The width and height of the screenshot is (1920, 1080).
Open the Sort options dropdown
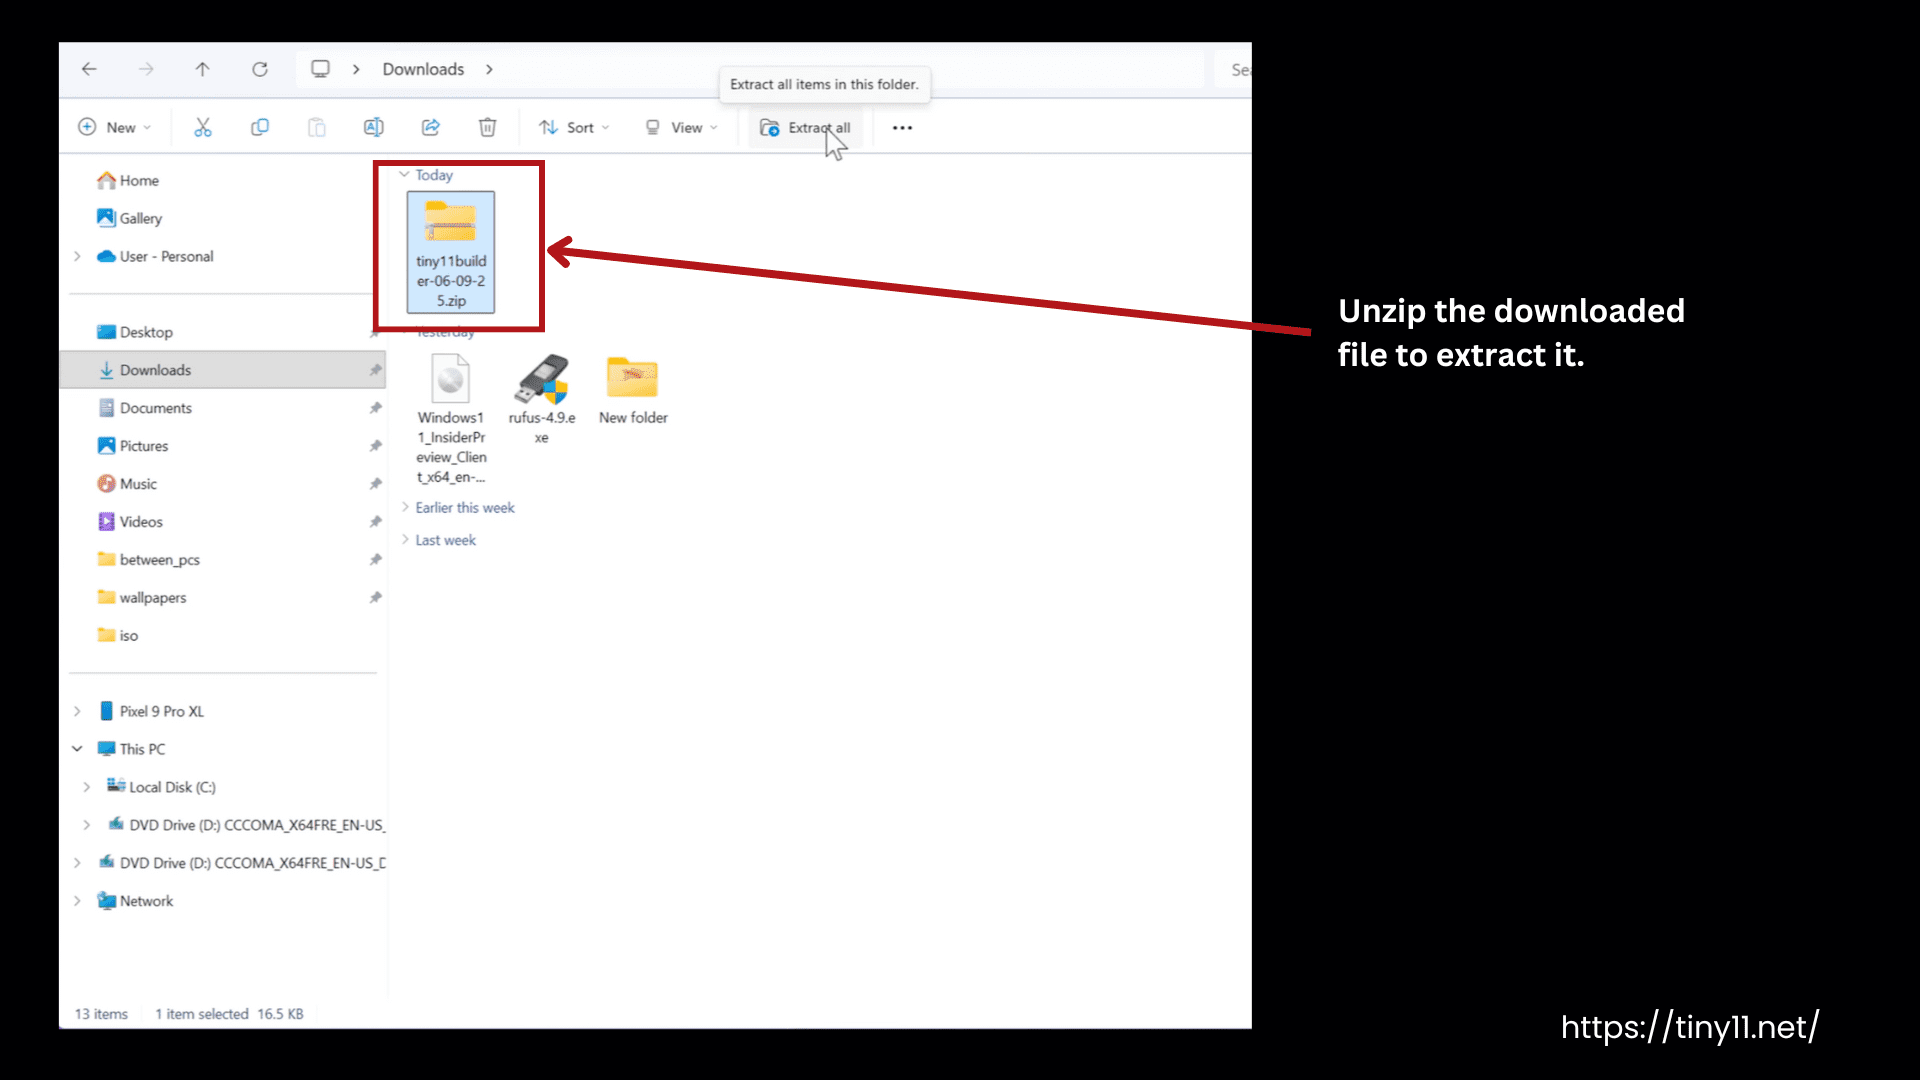point(574,127)
